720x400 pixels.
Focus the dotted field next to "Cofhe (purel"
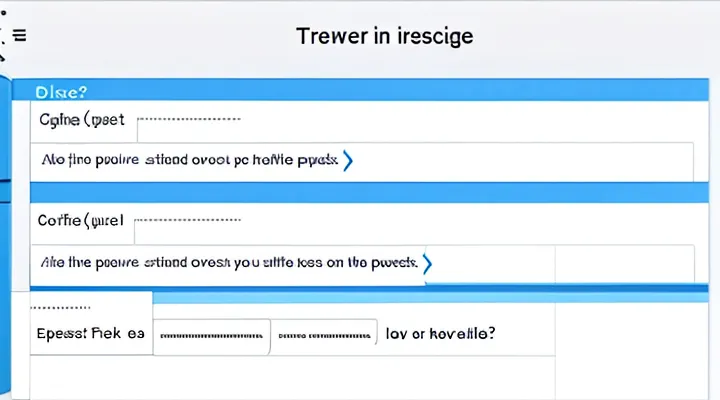pos(188,217)
